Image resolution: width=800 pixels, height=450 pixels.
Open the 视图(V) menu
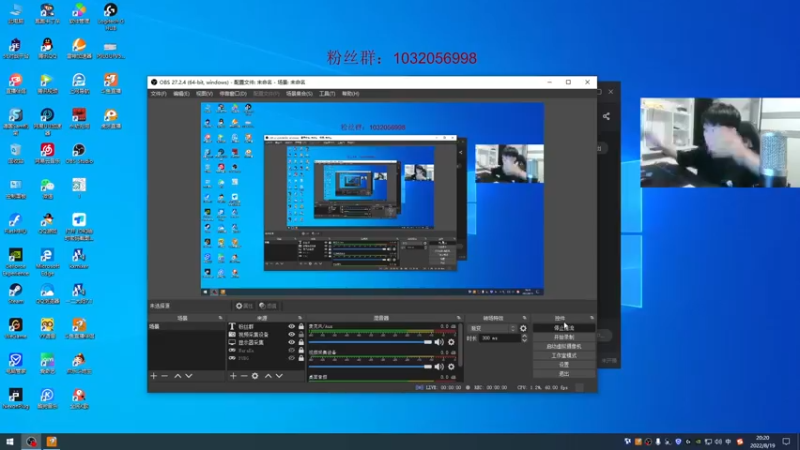tap(204, 94)
